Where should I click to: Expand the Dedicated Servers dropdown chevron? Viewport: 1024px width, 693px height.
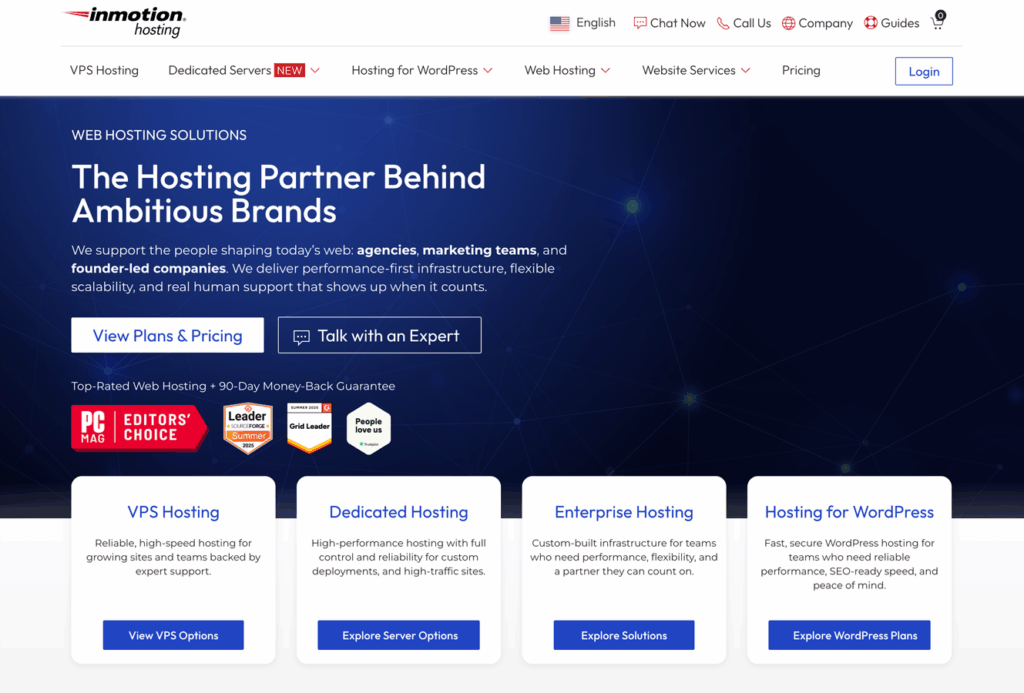315,71
